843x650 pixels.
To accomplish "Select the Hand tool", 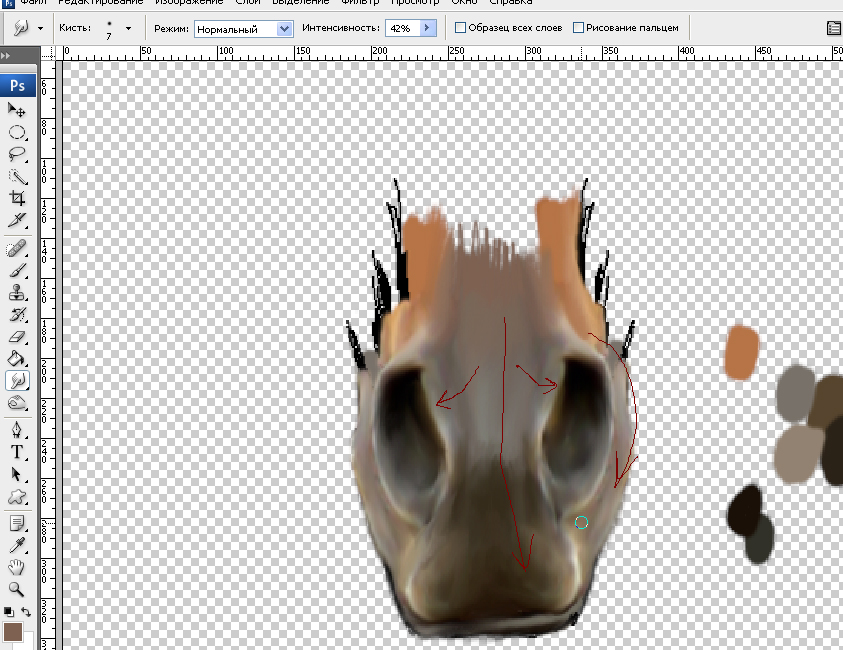I will (17, 567).
